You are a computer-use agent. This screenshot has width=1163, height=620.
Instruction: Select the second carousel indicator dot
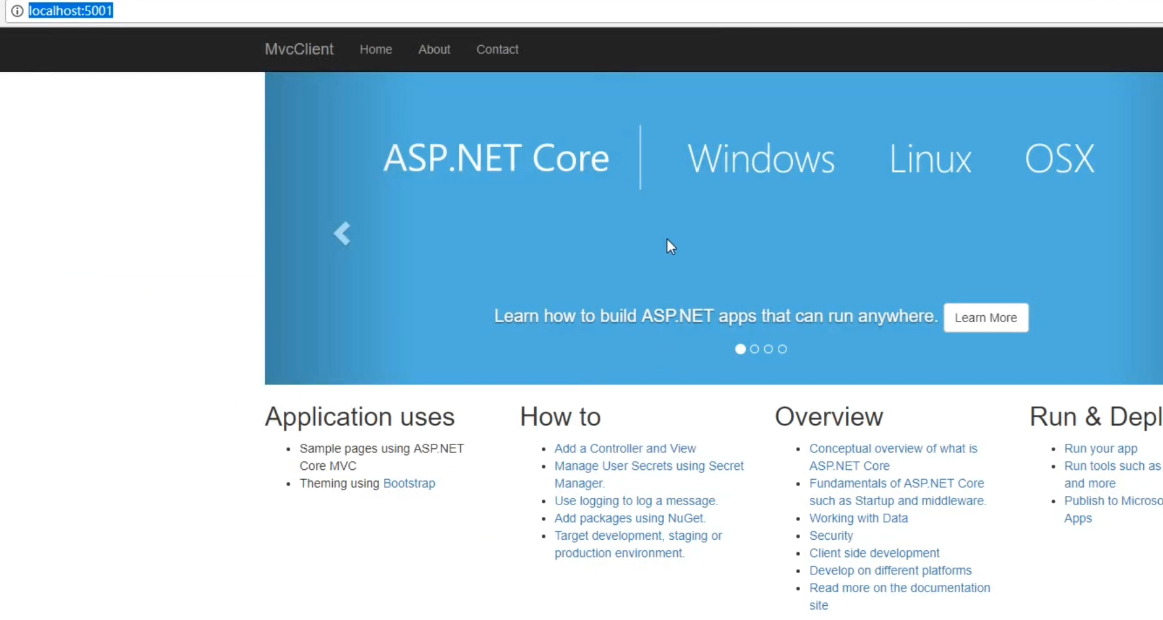(754, 349)
